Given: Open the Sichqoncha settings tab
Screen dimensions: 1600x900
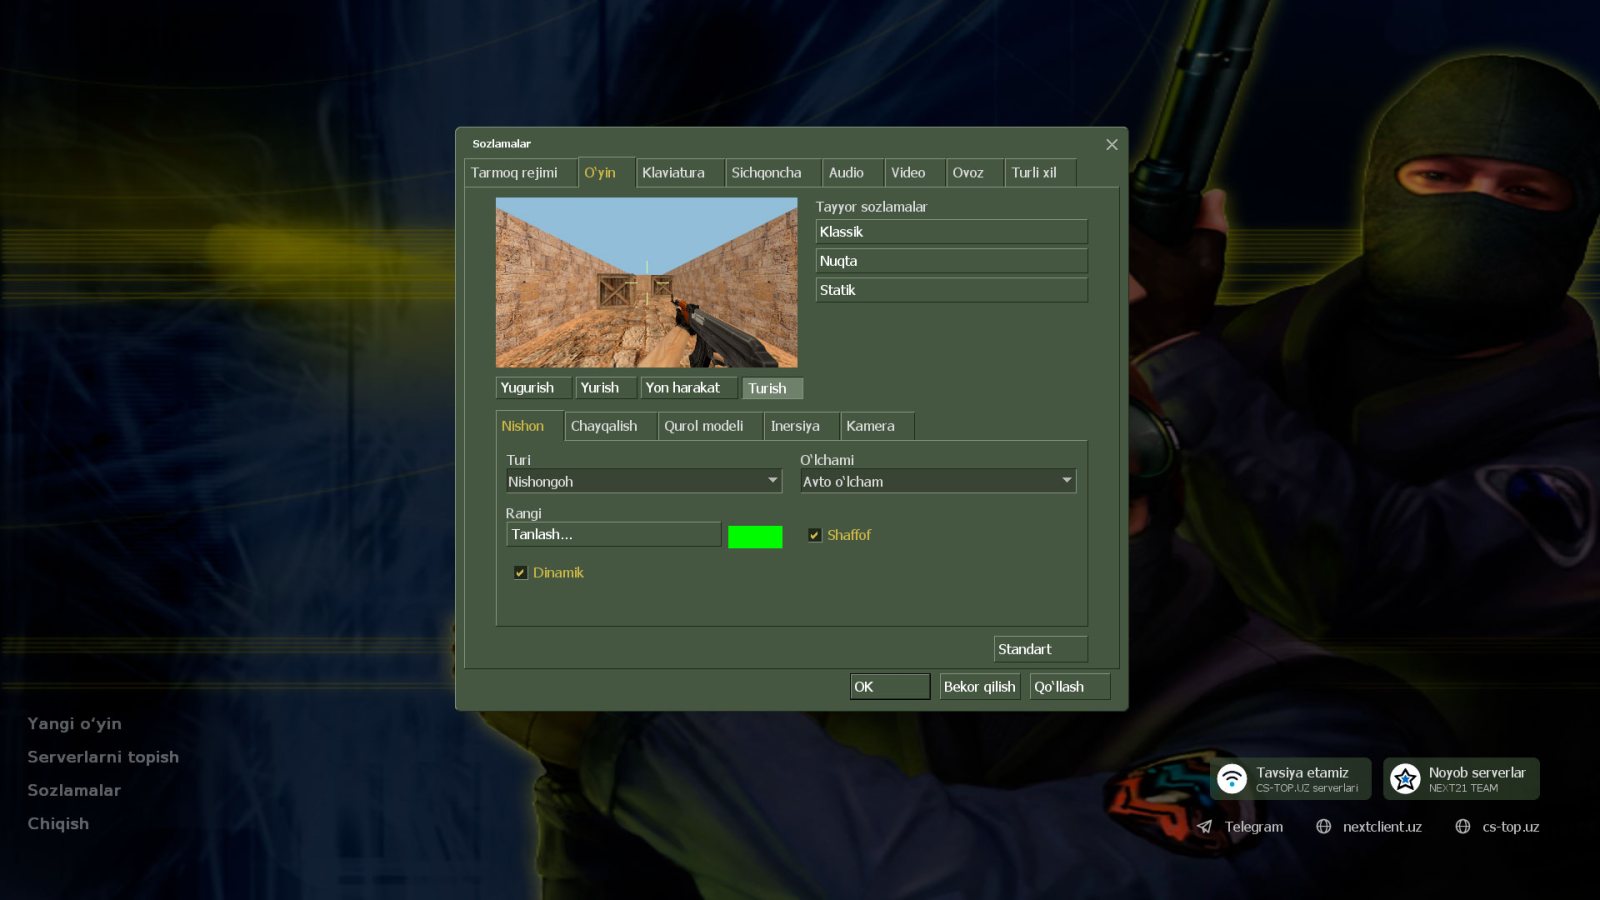Looking at the screenshot, I should pos(766,173).
